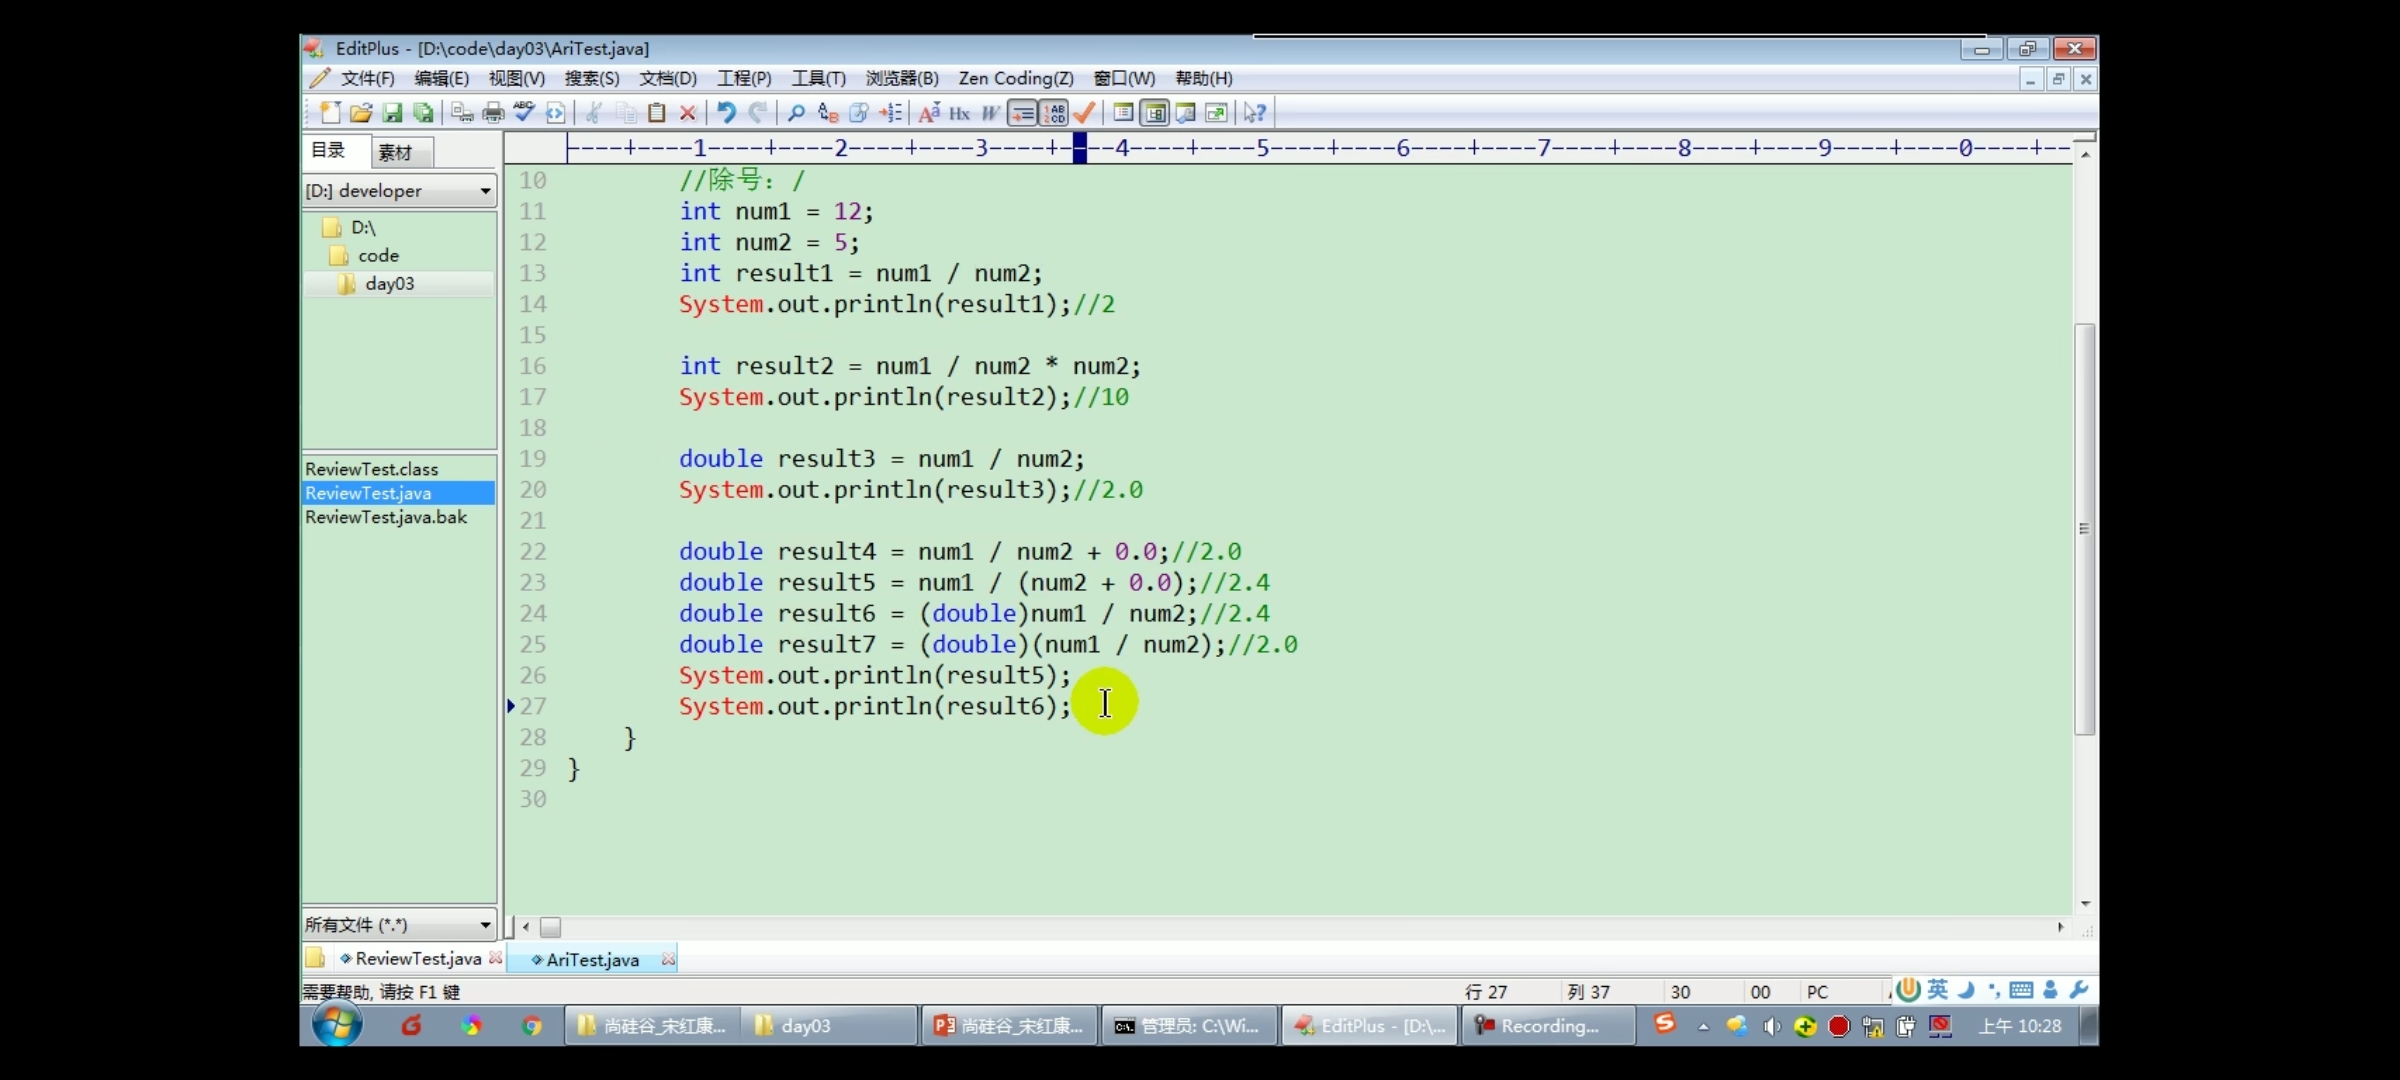Click the volume speaker tray icon

1771,1027
